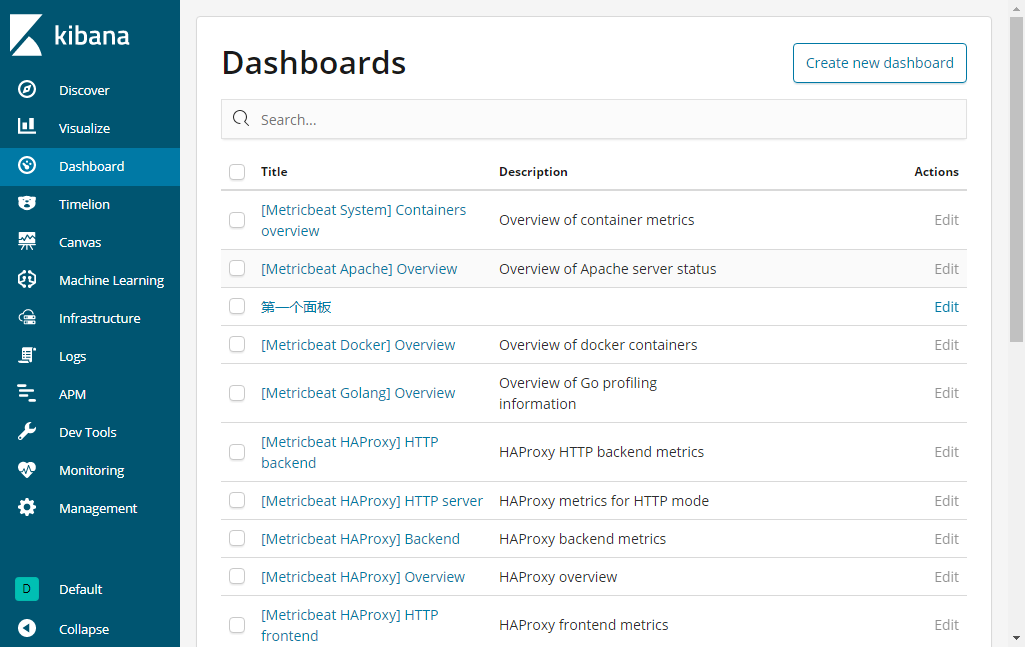Open the 第一个面板 dashboard
This screenshot has height=647, width=1025.
[x=296, y=307]
